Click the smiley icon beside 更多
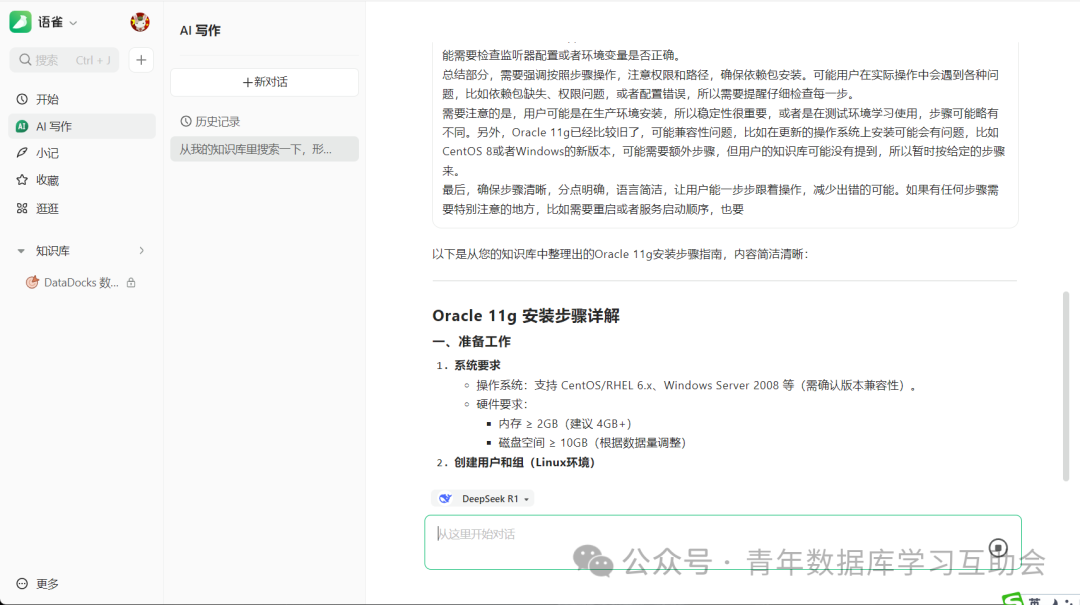 (22, 584)
